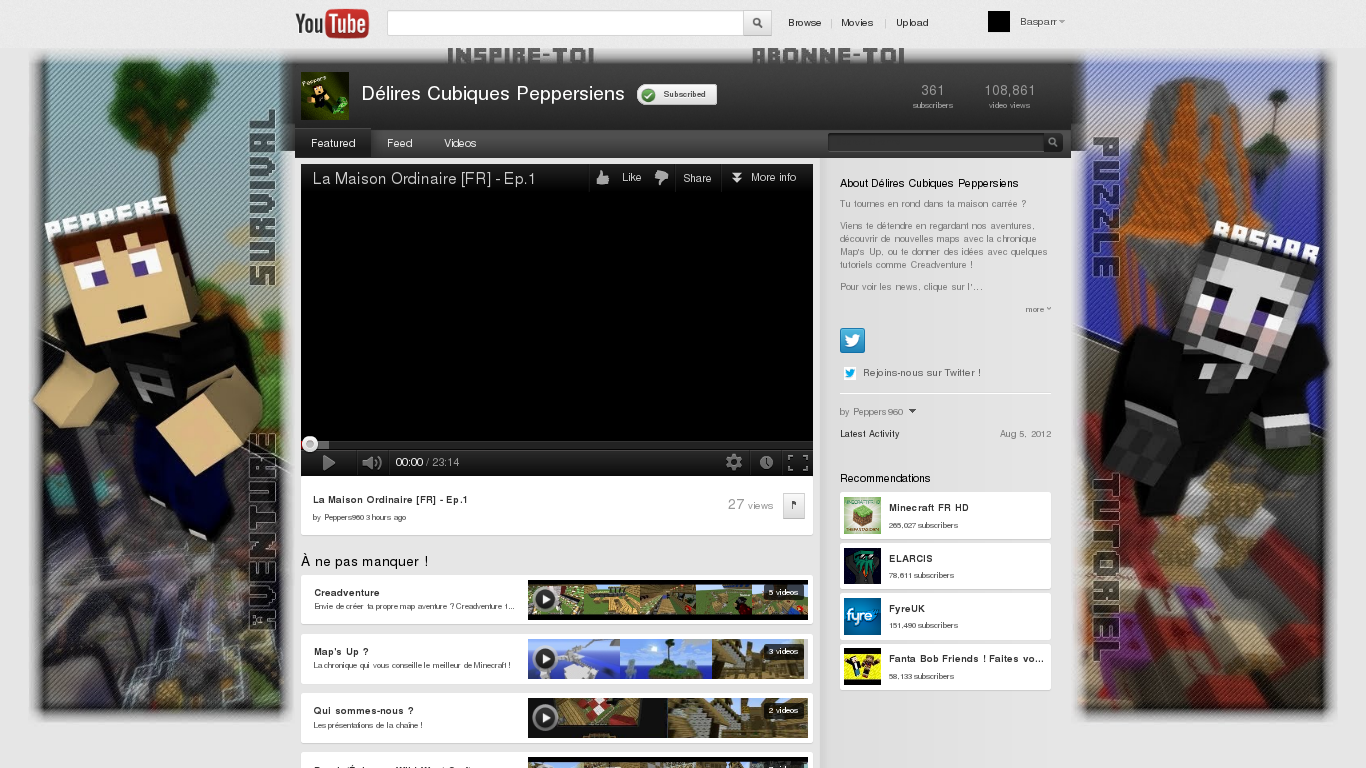1366x768 pixels.
Task: Click ELARCIS channel icon
Action: (862, 566)
